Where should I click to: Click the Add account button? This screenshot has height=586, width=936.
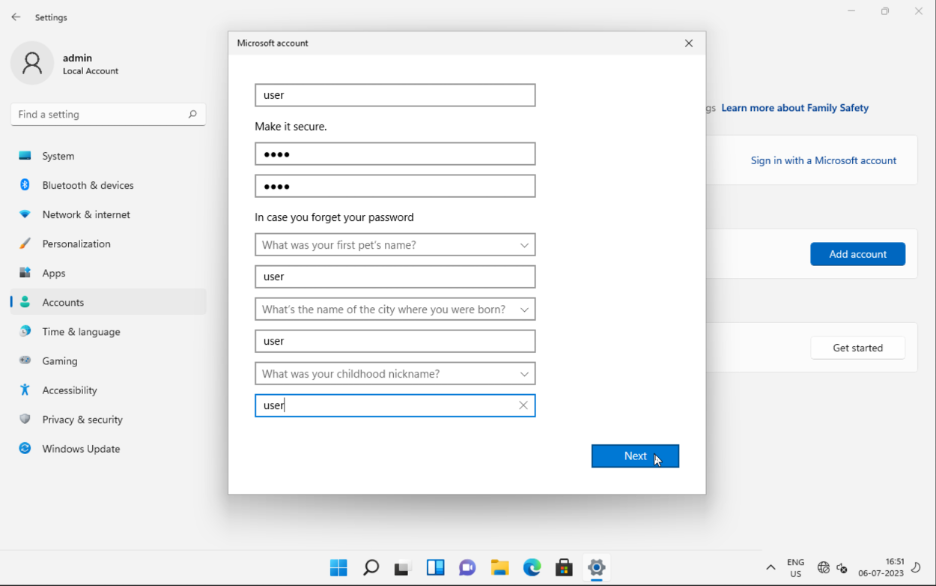(858, 254)
